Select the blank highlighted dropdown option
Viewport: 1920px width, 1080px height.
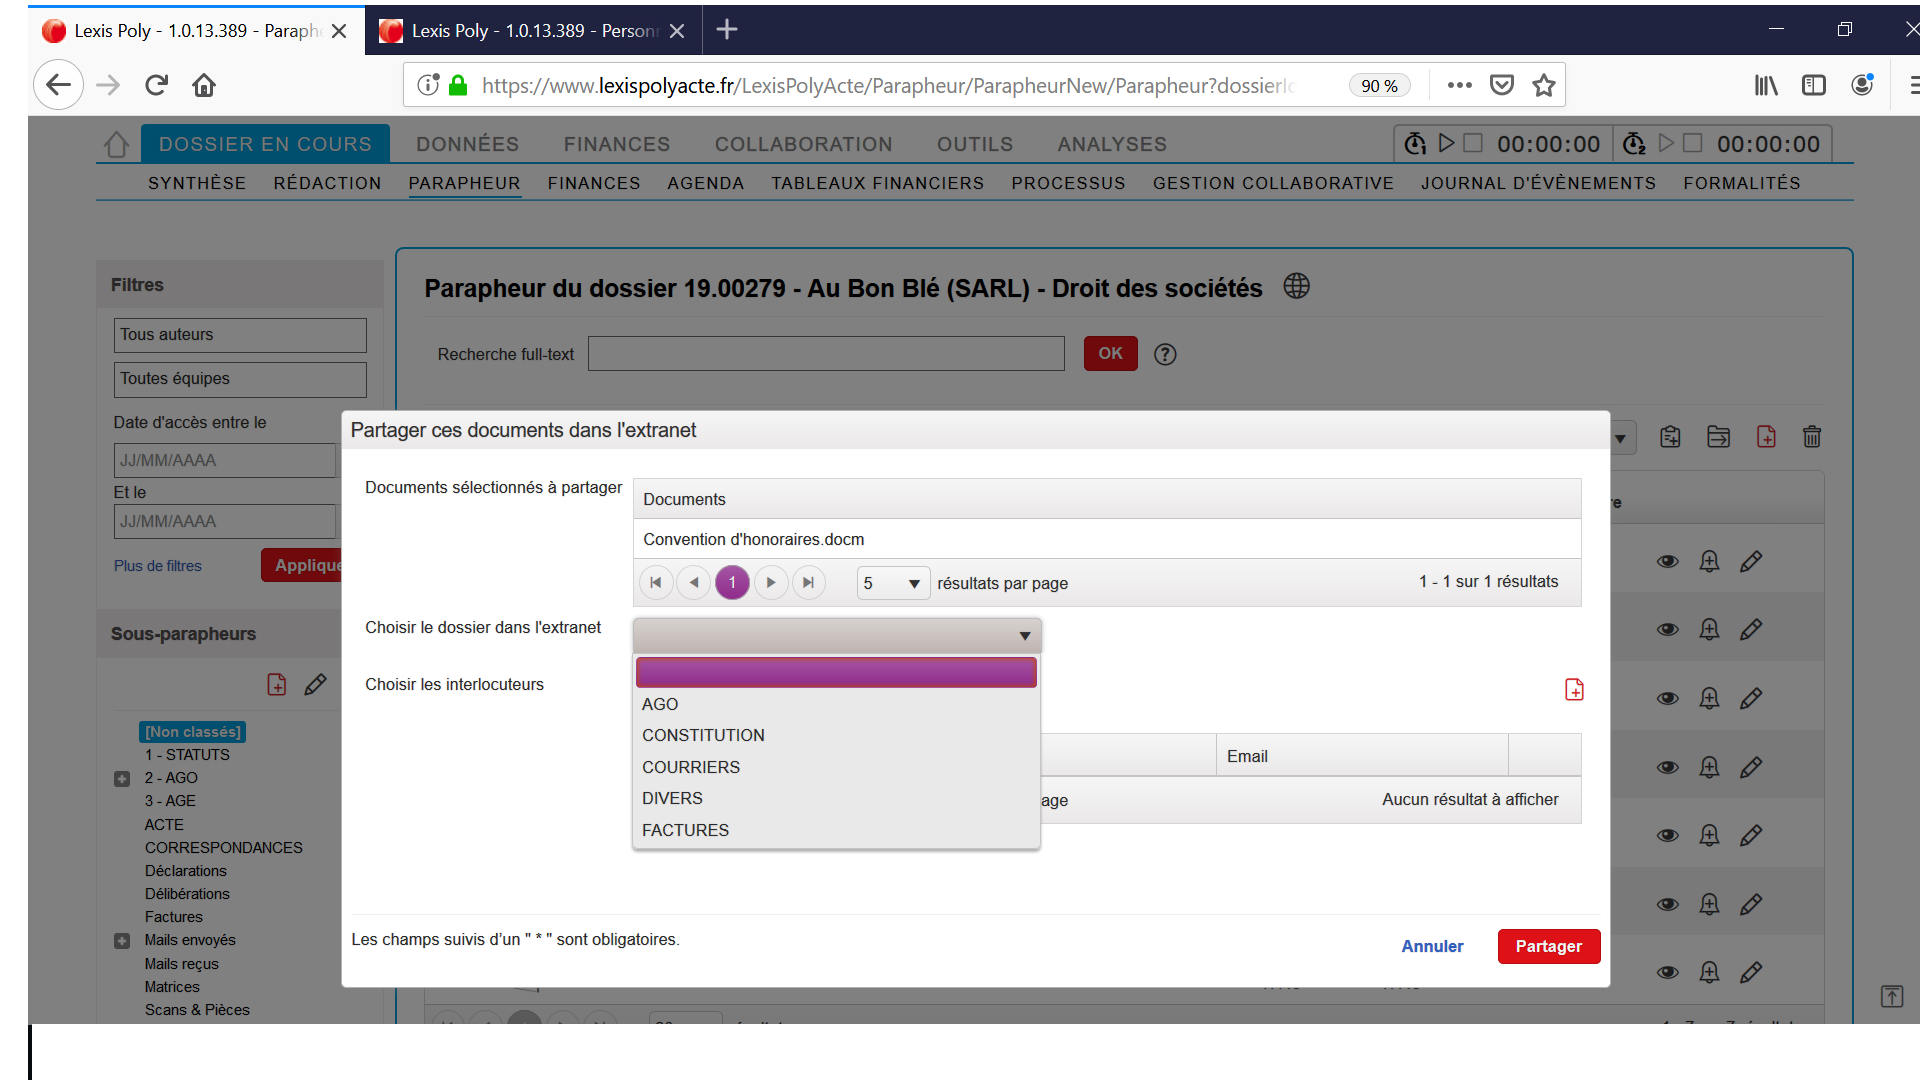pyautogui.click(x=836, y=673)
